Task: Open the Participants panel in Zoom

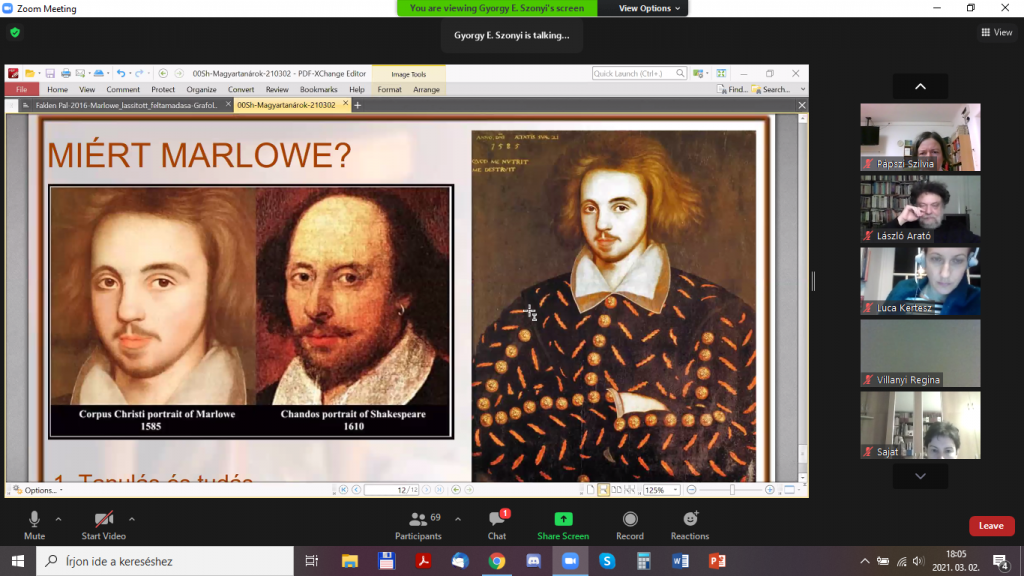Action: tap(418, 526)
